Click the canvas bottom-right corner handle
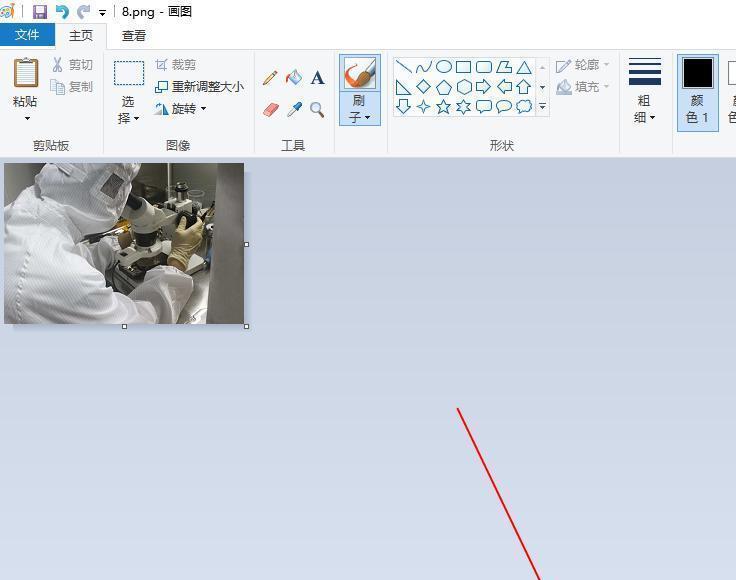Image resolution: width=736 pixels, height=580 pixels. coord(247,326)
